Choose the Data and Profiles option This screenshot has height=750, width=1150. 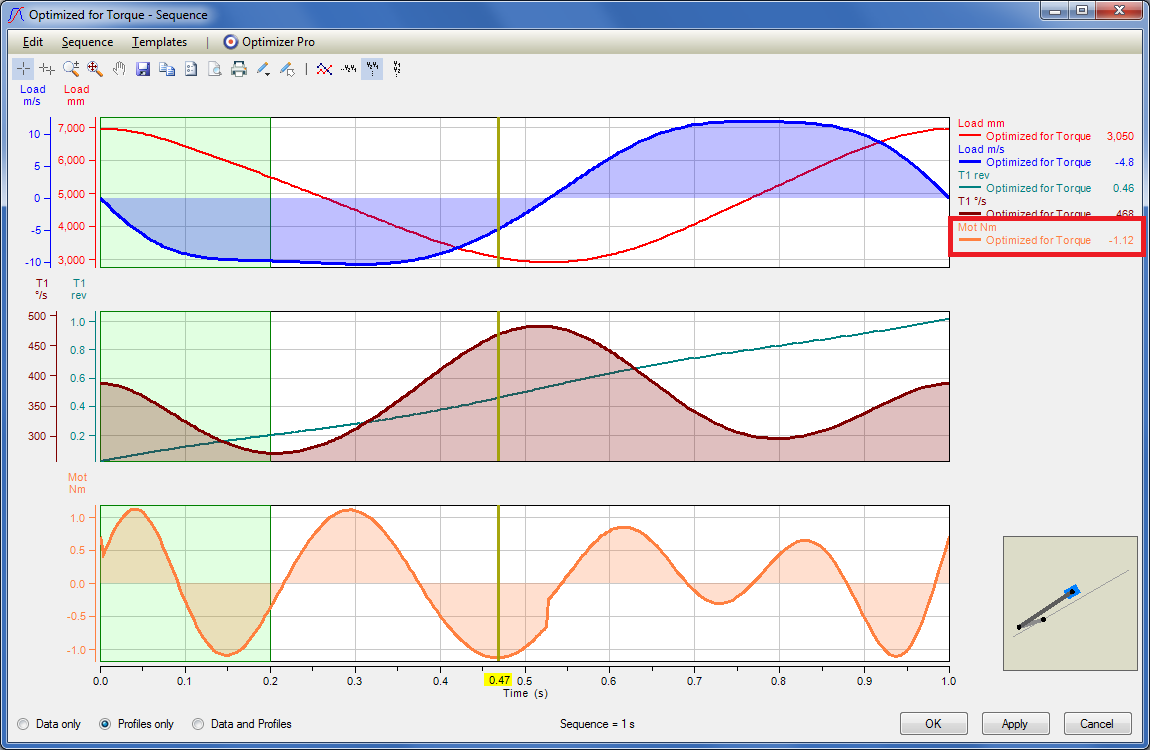(198, 724)
